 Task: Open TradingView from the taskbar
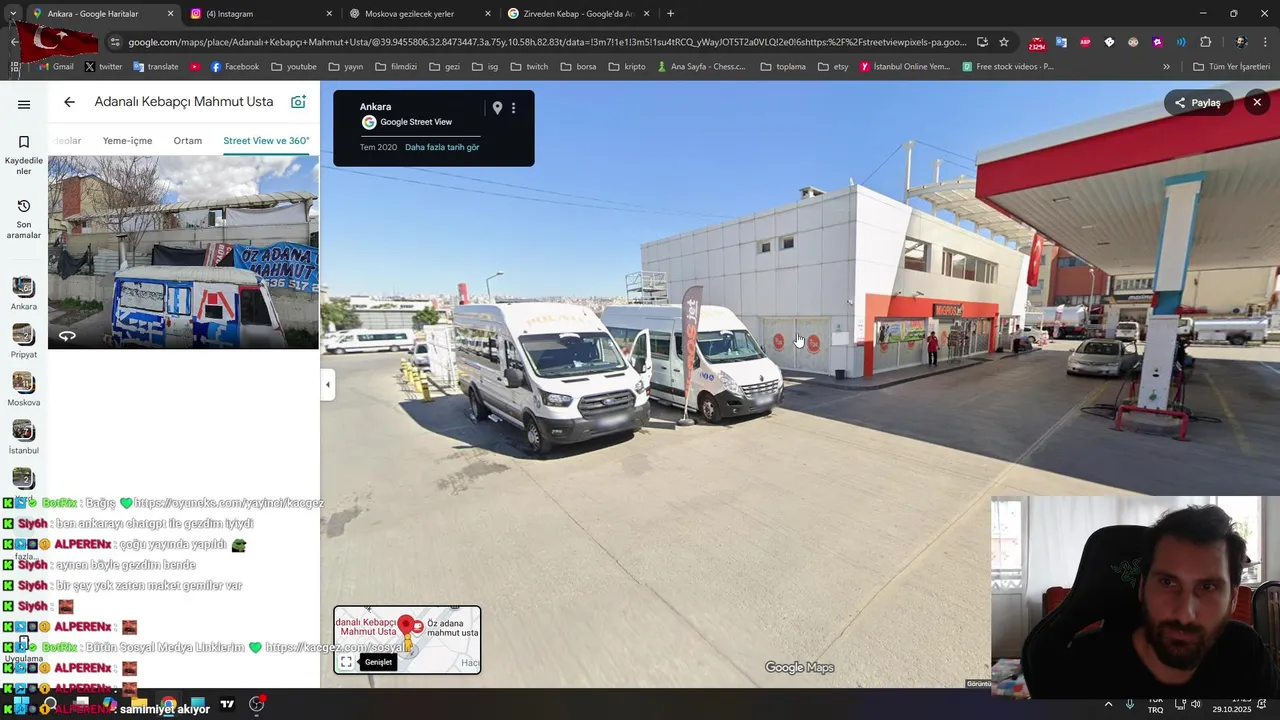coord(227,704)
